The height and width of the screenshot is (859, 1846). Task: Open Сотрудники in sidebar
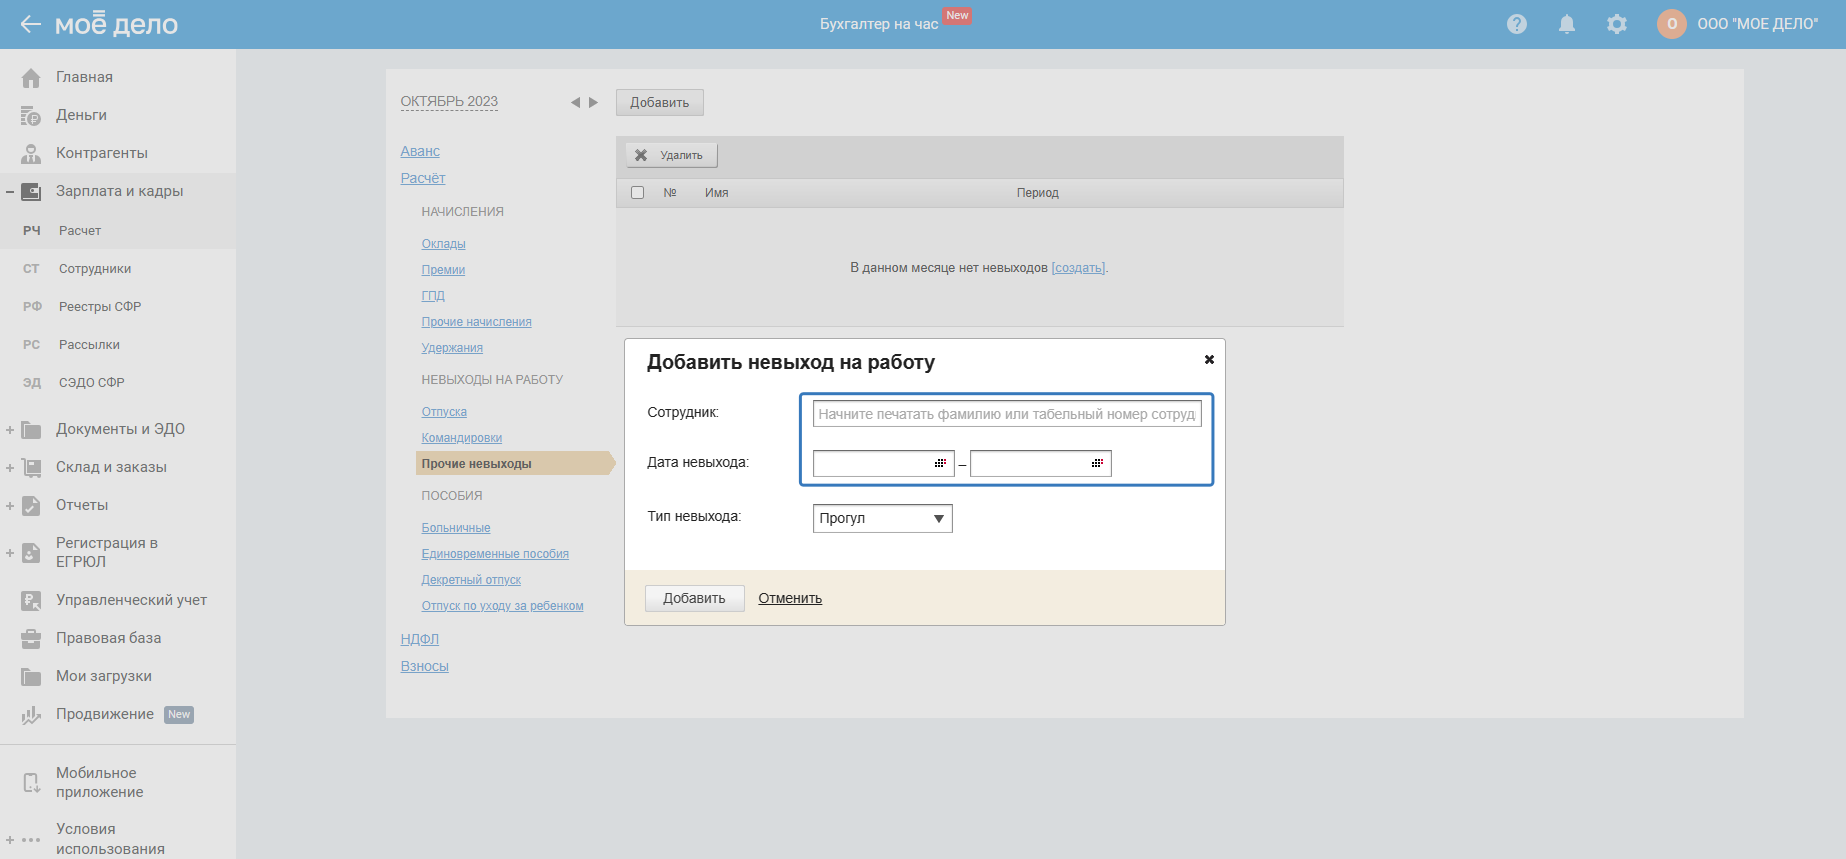click(x=95, y=269)
